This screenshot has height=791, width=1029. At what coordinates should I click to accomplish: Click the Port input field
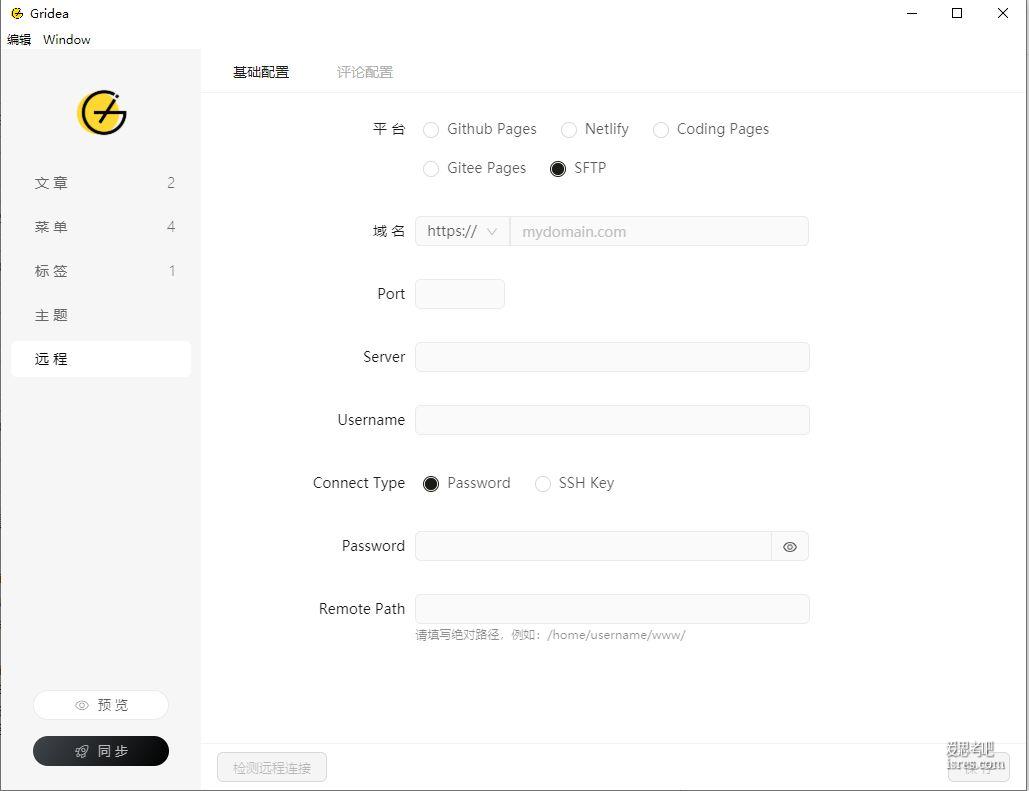click(x=460, y=293)
